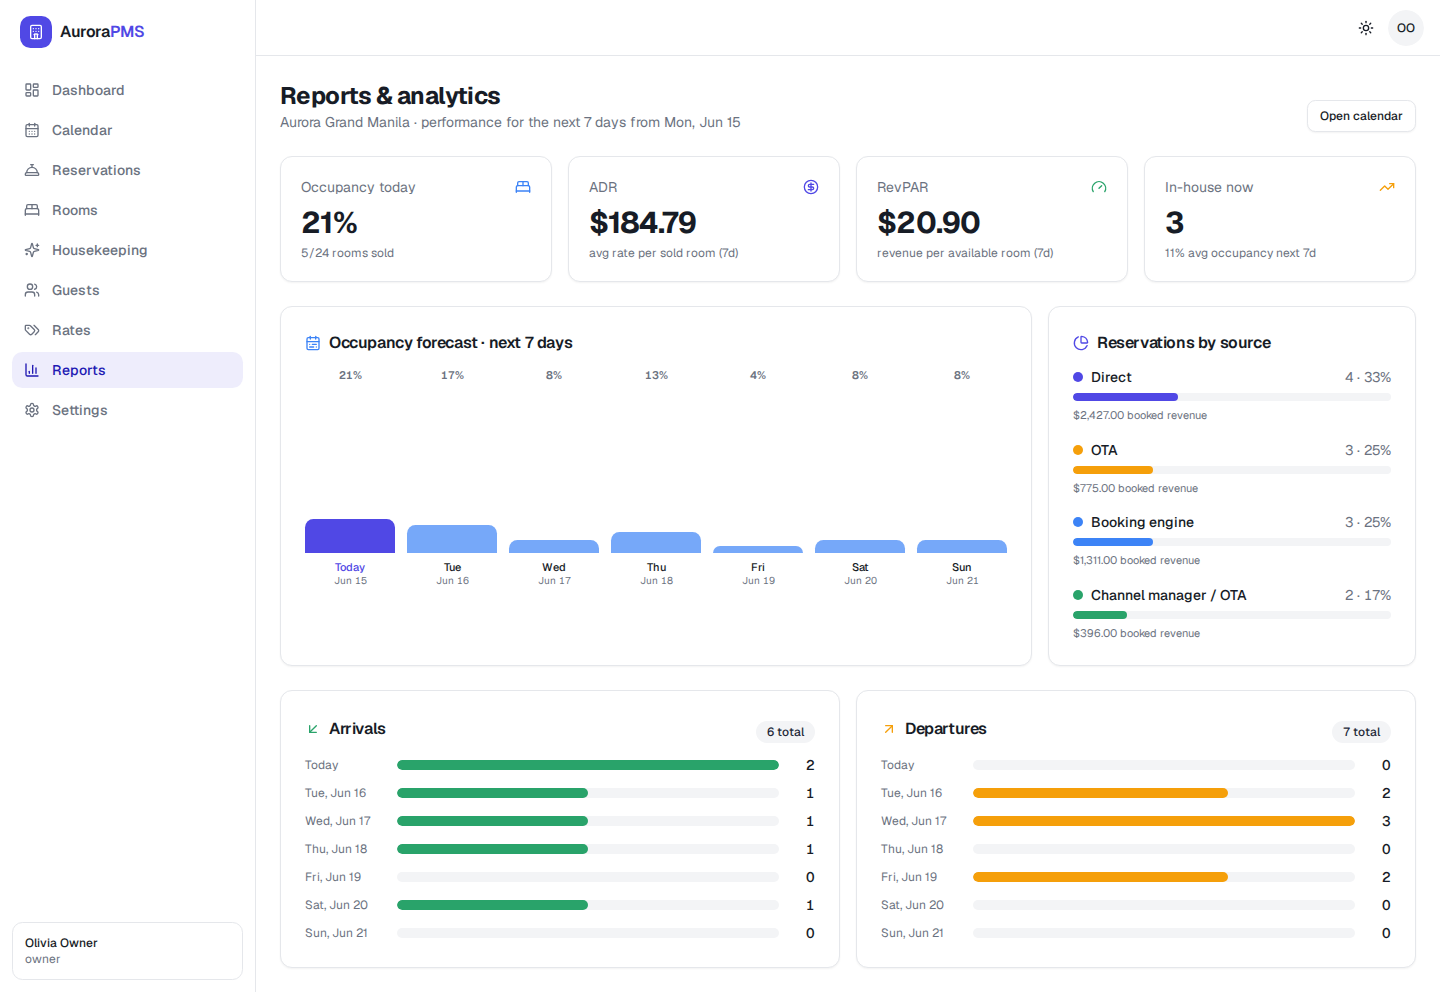This screenshot has width=1440, height=992.
Task: Click the '5/24 rooms sold' text
Action: click(348, 253)
